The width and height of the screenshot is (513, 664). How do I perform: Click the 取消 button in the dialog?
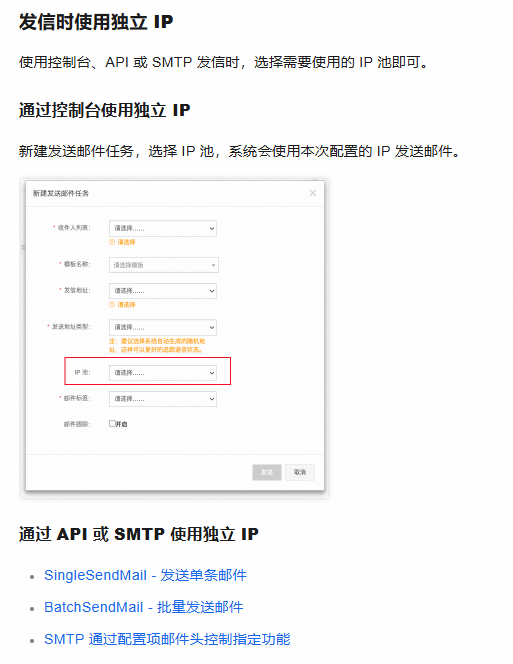pyautogui.click(x=300, y=472)
